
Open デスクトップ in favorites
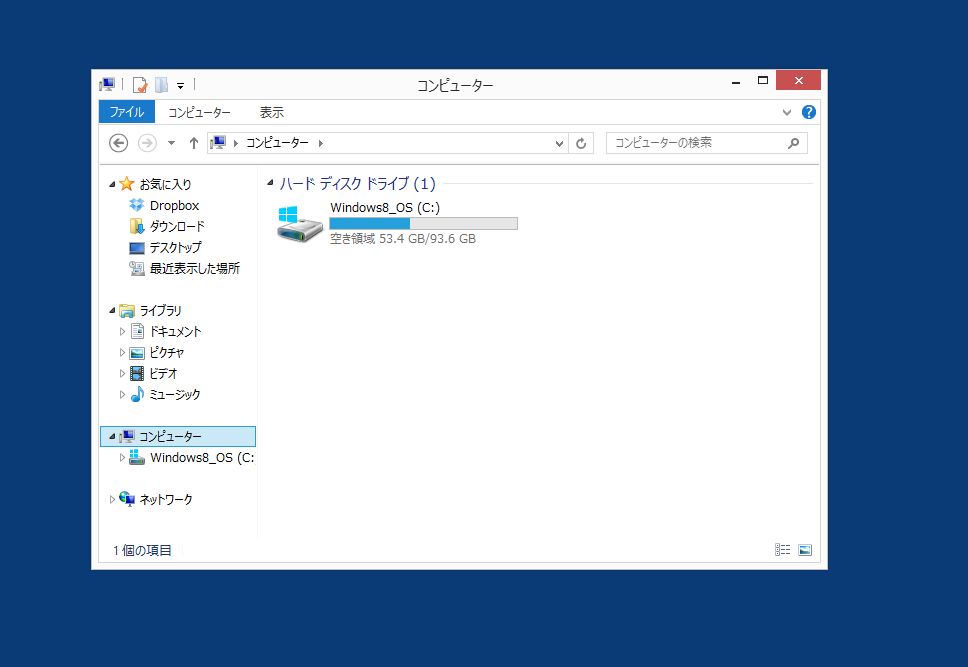pyautogui.click(x=175, y=247)
